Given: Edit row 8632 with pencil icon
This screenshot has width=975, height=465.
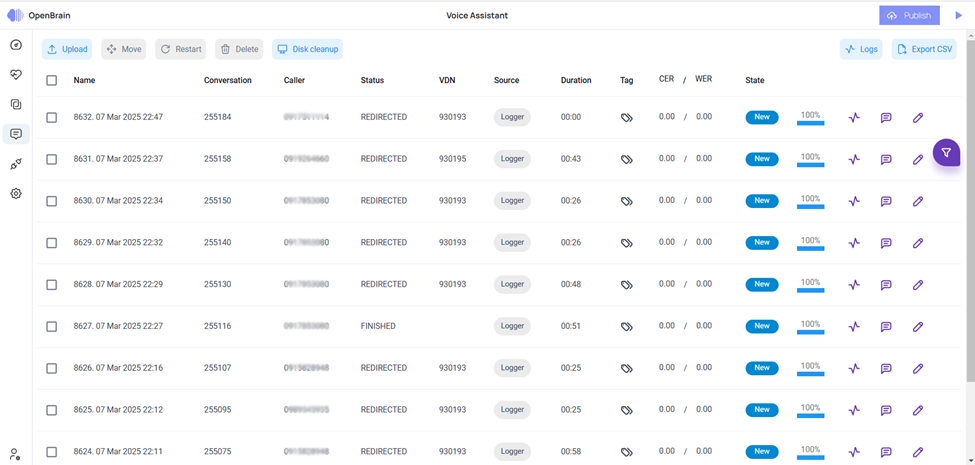Looking at the screenshot, I should coord(918,117).
